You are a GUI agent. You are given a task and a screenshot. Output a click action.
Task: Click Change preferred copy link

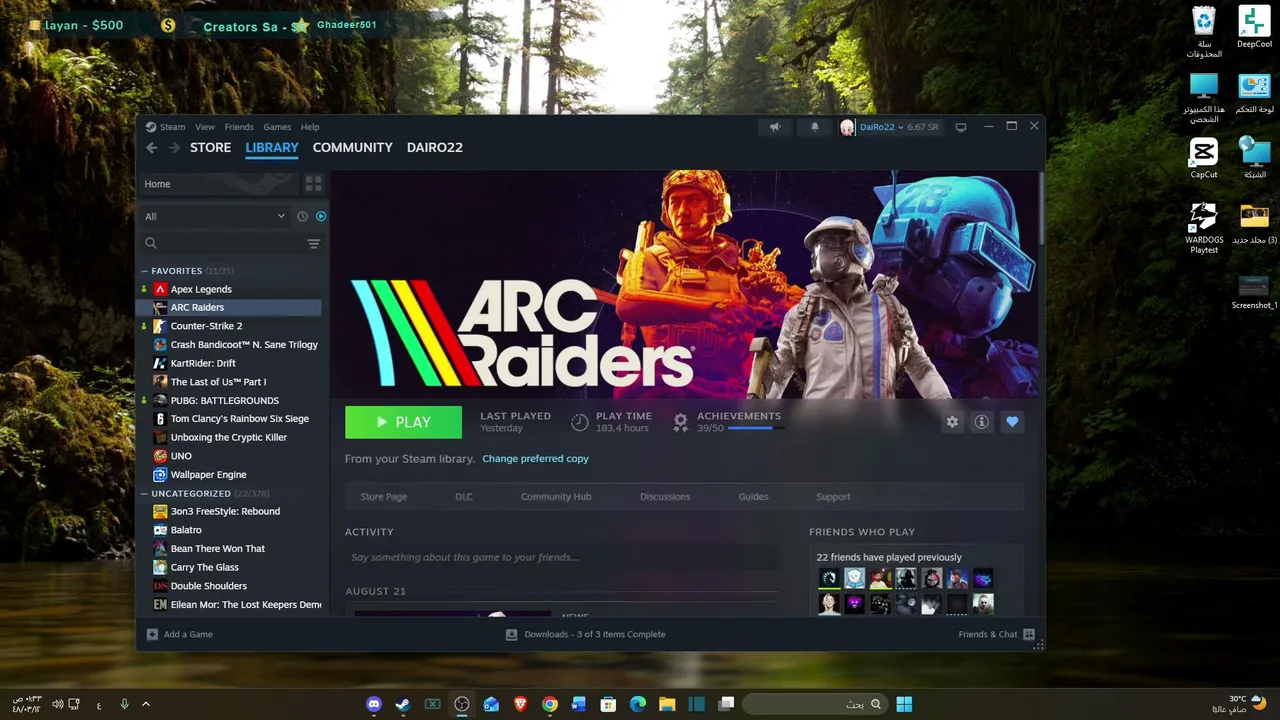(x=535, y=458)
